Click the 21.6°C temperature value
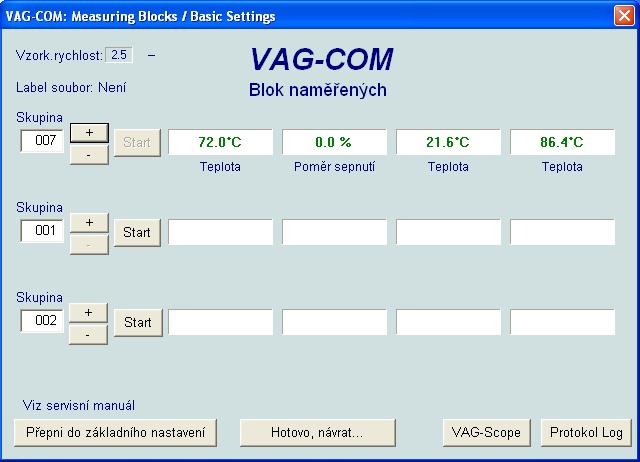Viewport: 640px width, 462px height. coord(448,142)
